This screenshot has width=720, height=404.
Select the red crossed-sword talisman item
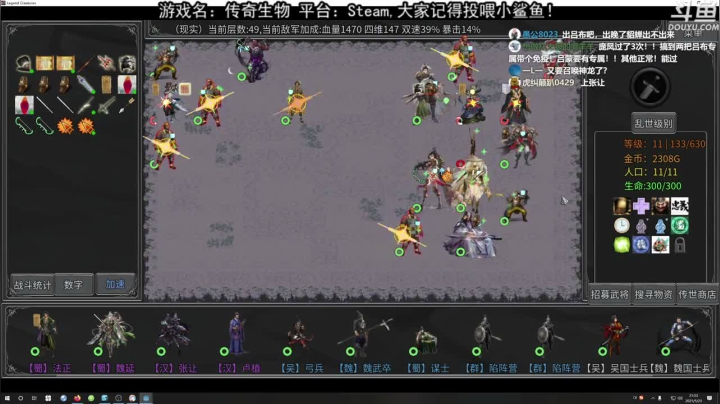click(106, 63)
